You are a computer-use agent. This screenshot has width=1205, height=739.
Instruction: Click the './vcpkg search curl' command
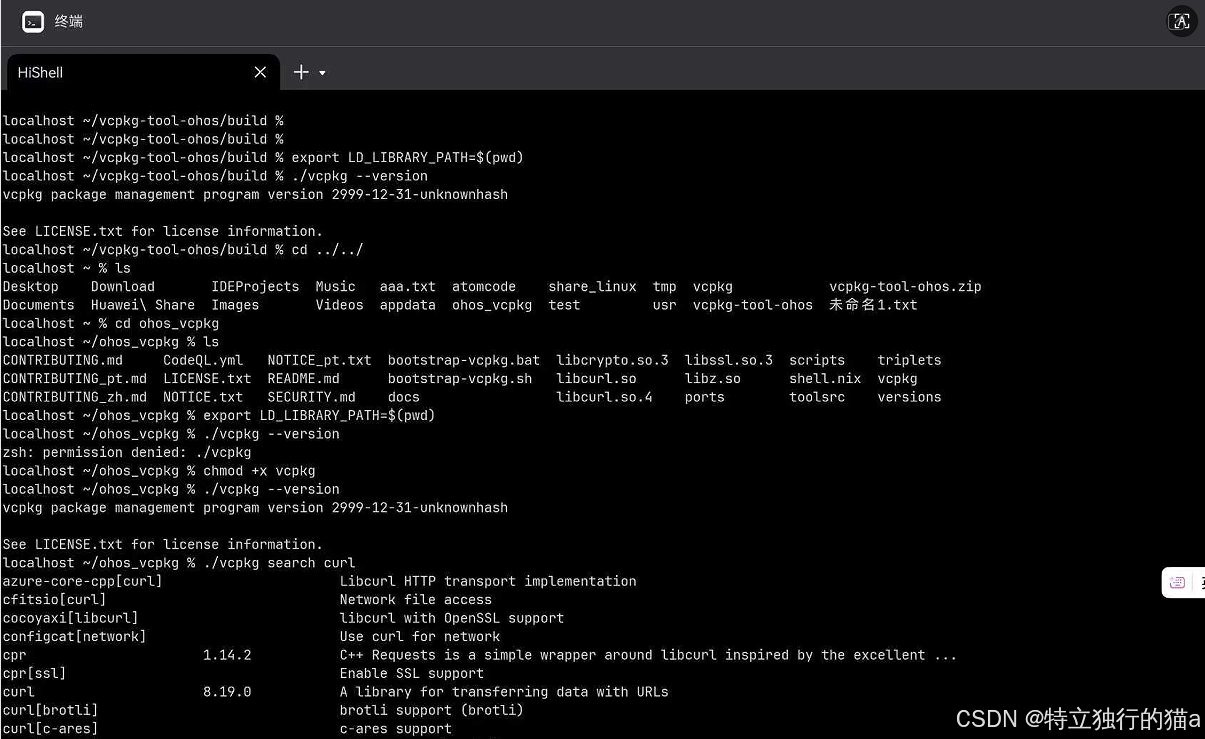click(279, 563)
